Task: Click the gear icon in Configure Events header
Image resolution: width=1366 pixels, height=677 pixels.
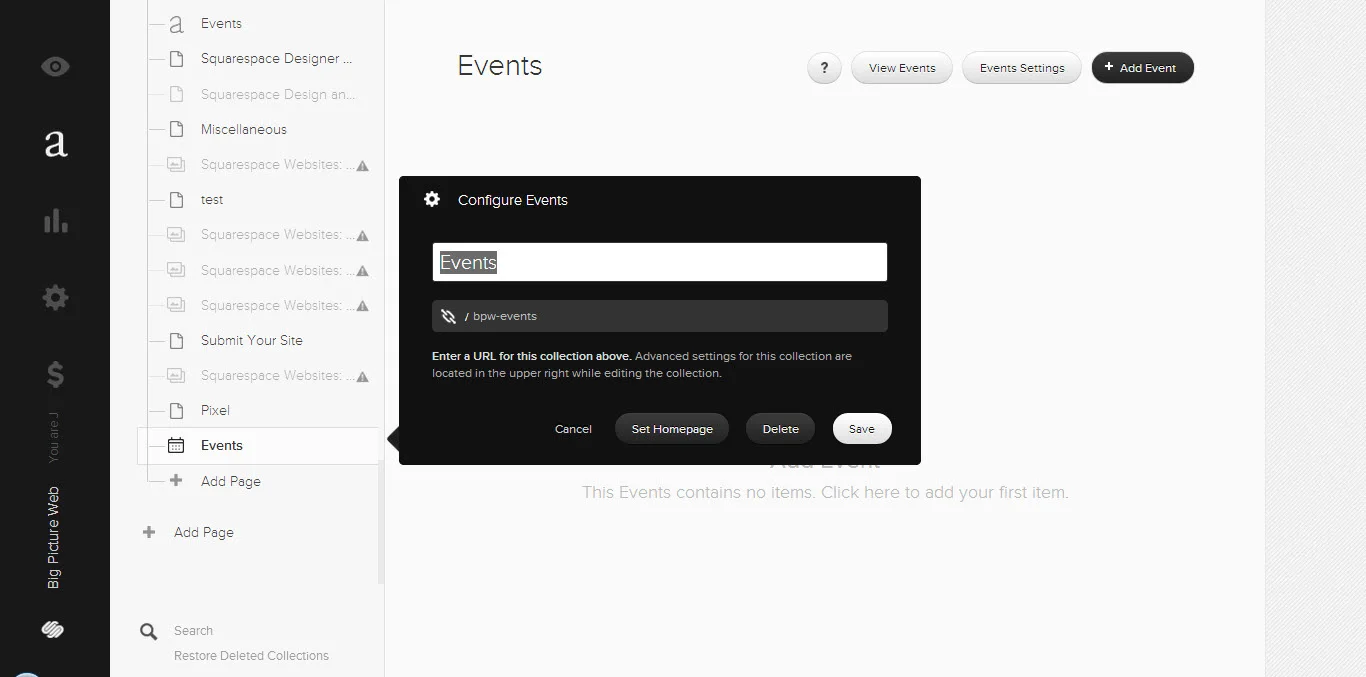Action: (x=431, y=199)
